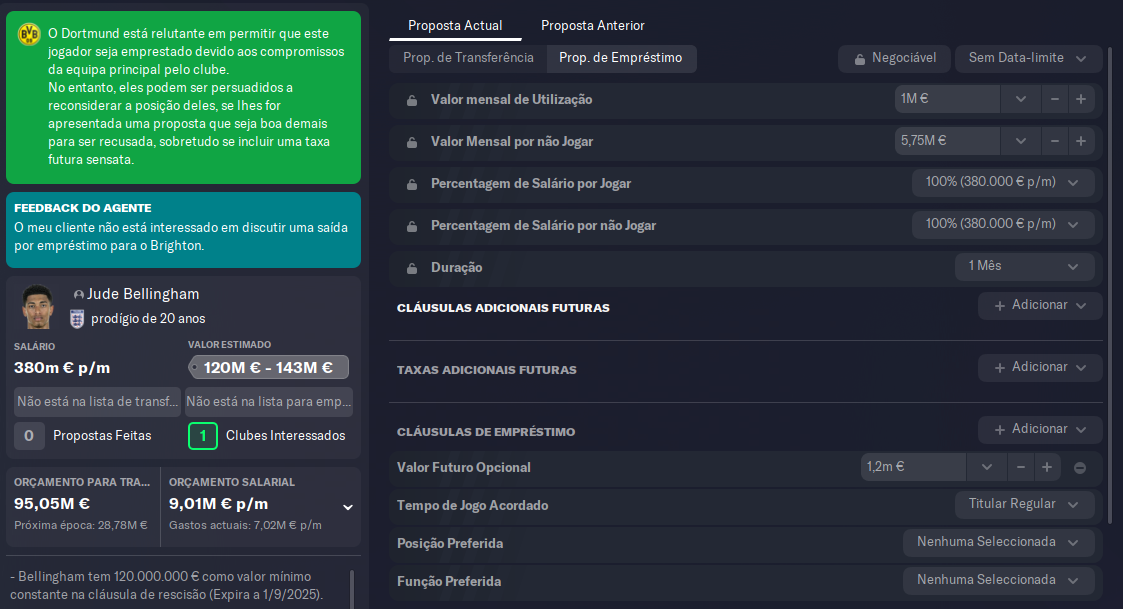Click the FEEDBACK DO AGENTE heading
1123x609 pixels.
pyautogui.click(x=83, y=208)
